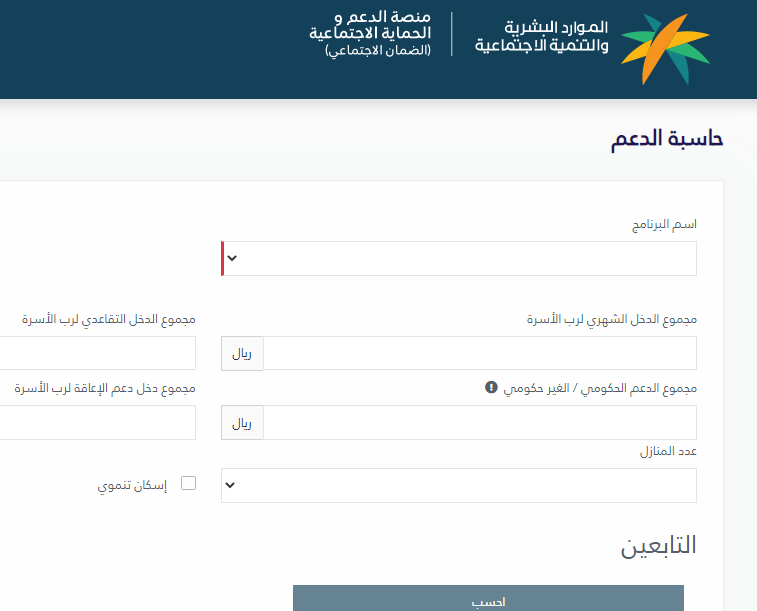Image resolution: width=757 pixels, height=611 pixels.
Task: Click the حاسبة الدعم page heading
Action: (667, 140)
